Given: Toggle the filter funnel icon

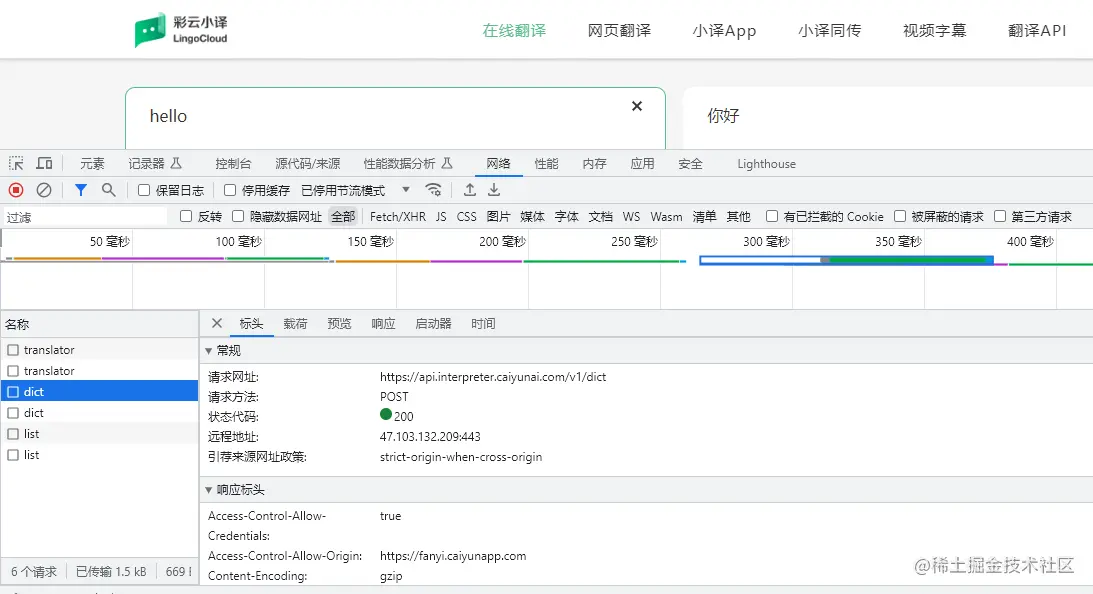Looking at the screenshot, I should (81, 190).
